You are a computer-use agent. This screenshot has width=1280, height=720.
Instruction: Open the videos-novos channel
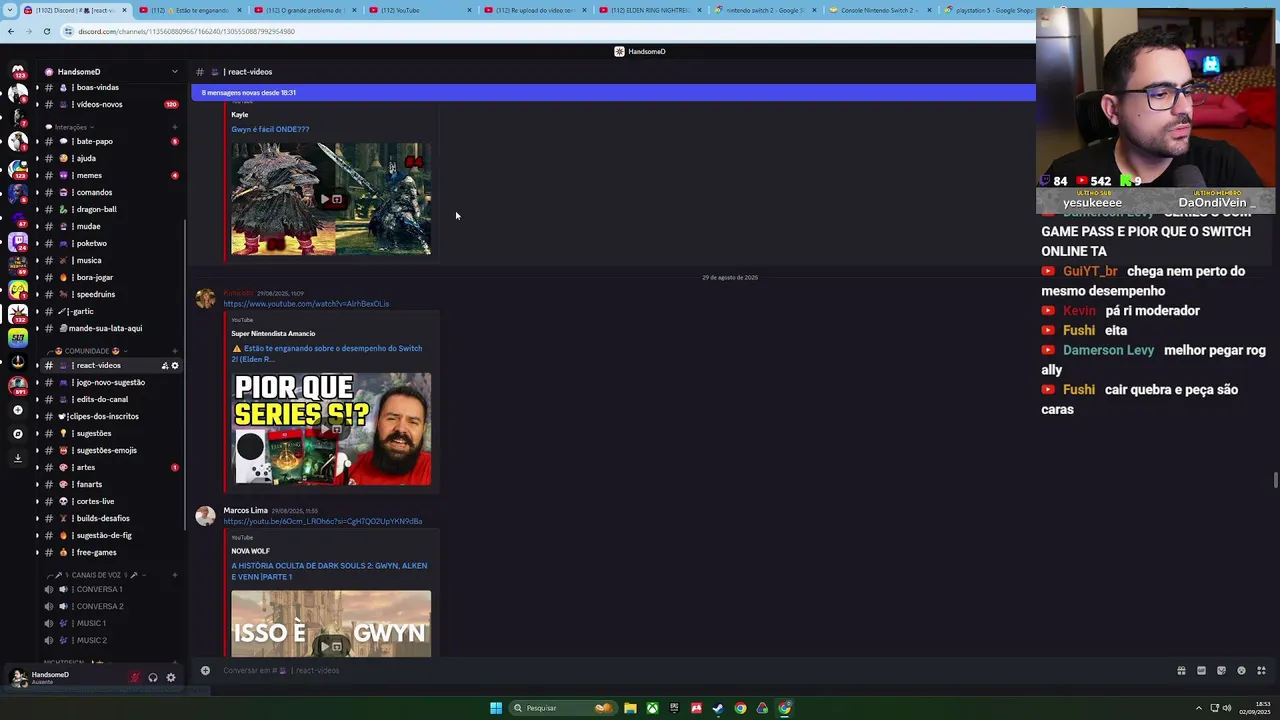[111, 104]
